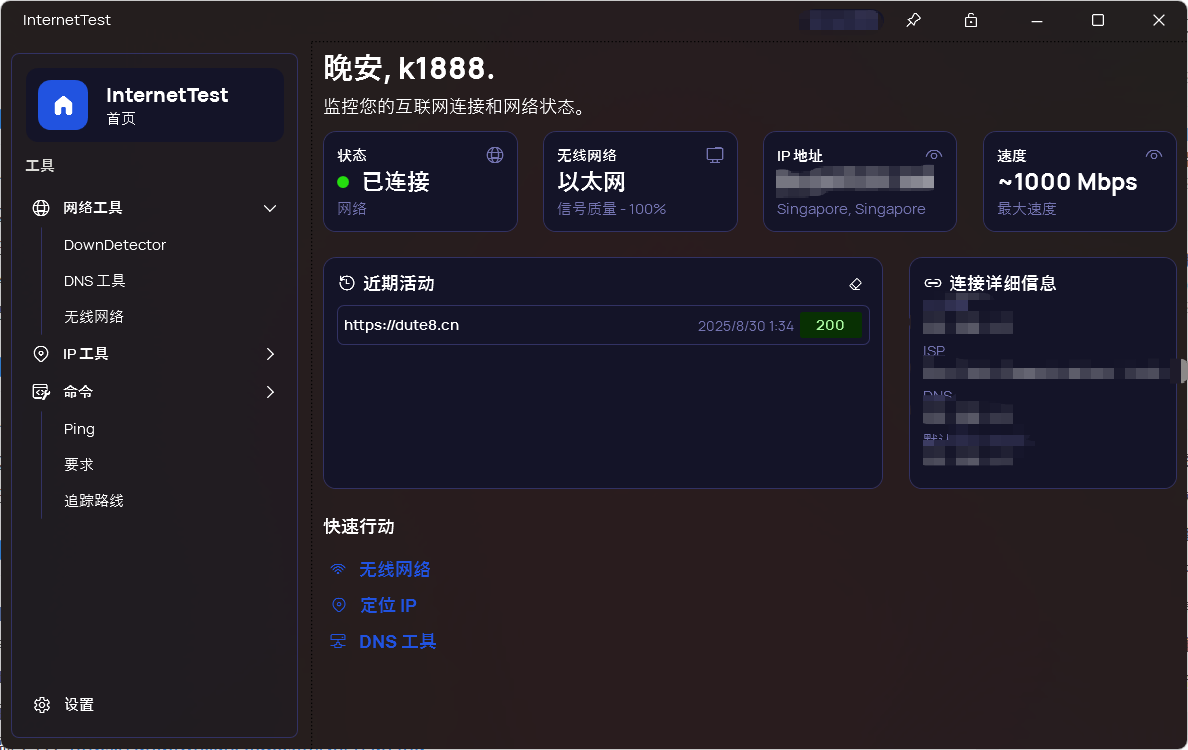
Task: Open 设置 settings page
Action: point(79,705)
